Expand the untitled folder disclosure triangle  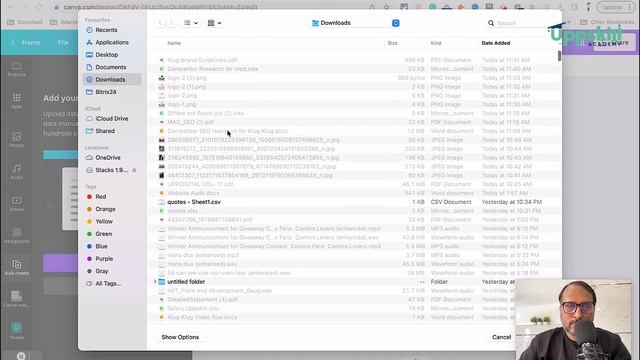(x=155, y=282)
